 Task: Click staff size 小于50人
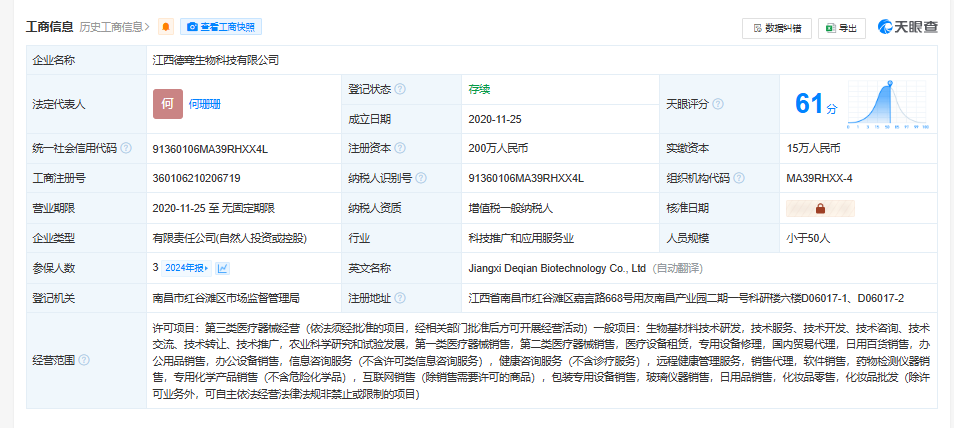click(x=808, y=238)
